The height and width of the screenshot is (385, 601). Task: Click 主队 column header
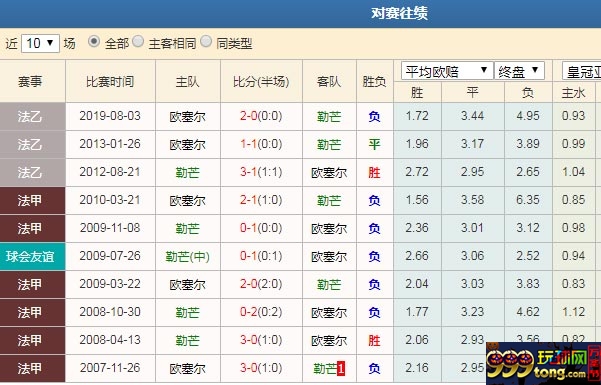coord(187,82)
